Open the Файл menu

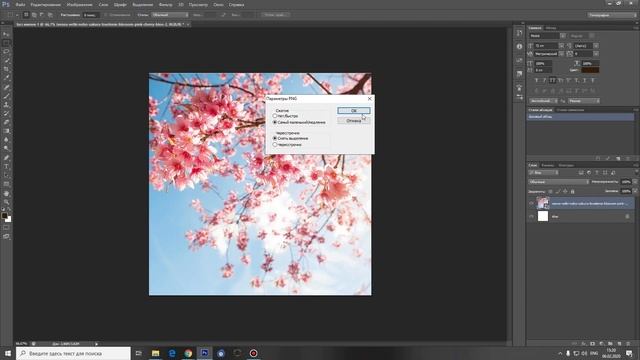point(20,5)
